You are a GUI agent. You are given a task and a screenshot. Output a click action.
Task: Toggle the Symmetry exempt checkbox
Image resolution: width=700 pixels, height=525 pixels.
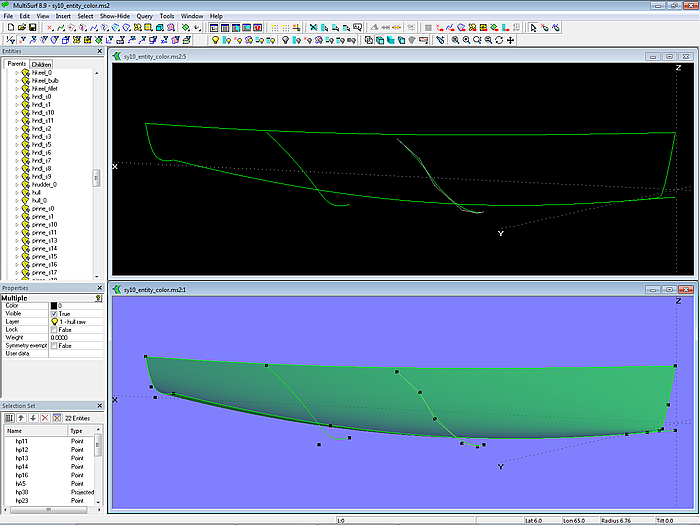point(54,345)
